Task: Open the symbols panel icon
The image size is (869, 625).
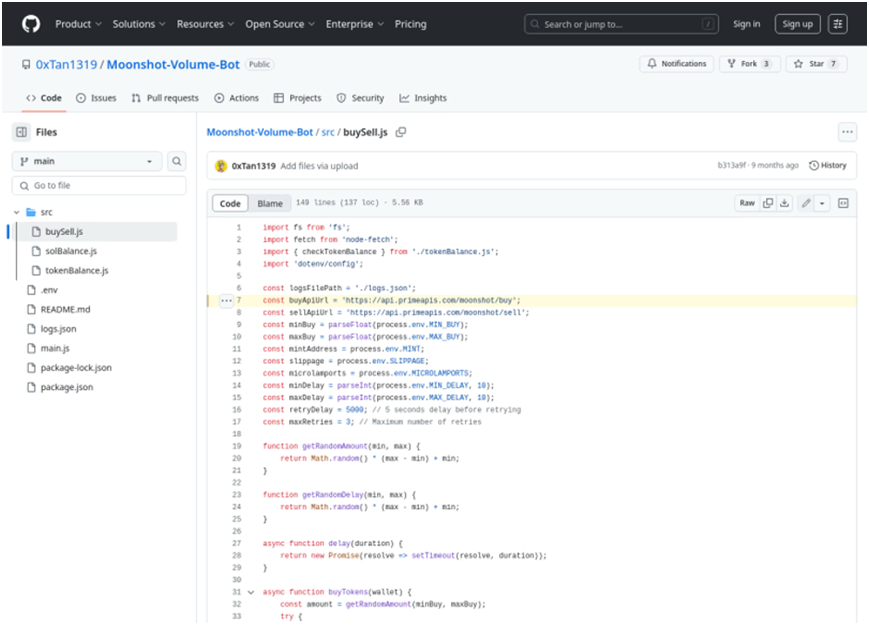Action: point(843,203)
